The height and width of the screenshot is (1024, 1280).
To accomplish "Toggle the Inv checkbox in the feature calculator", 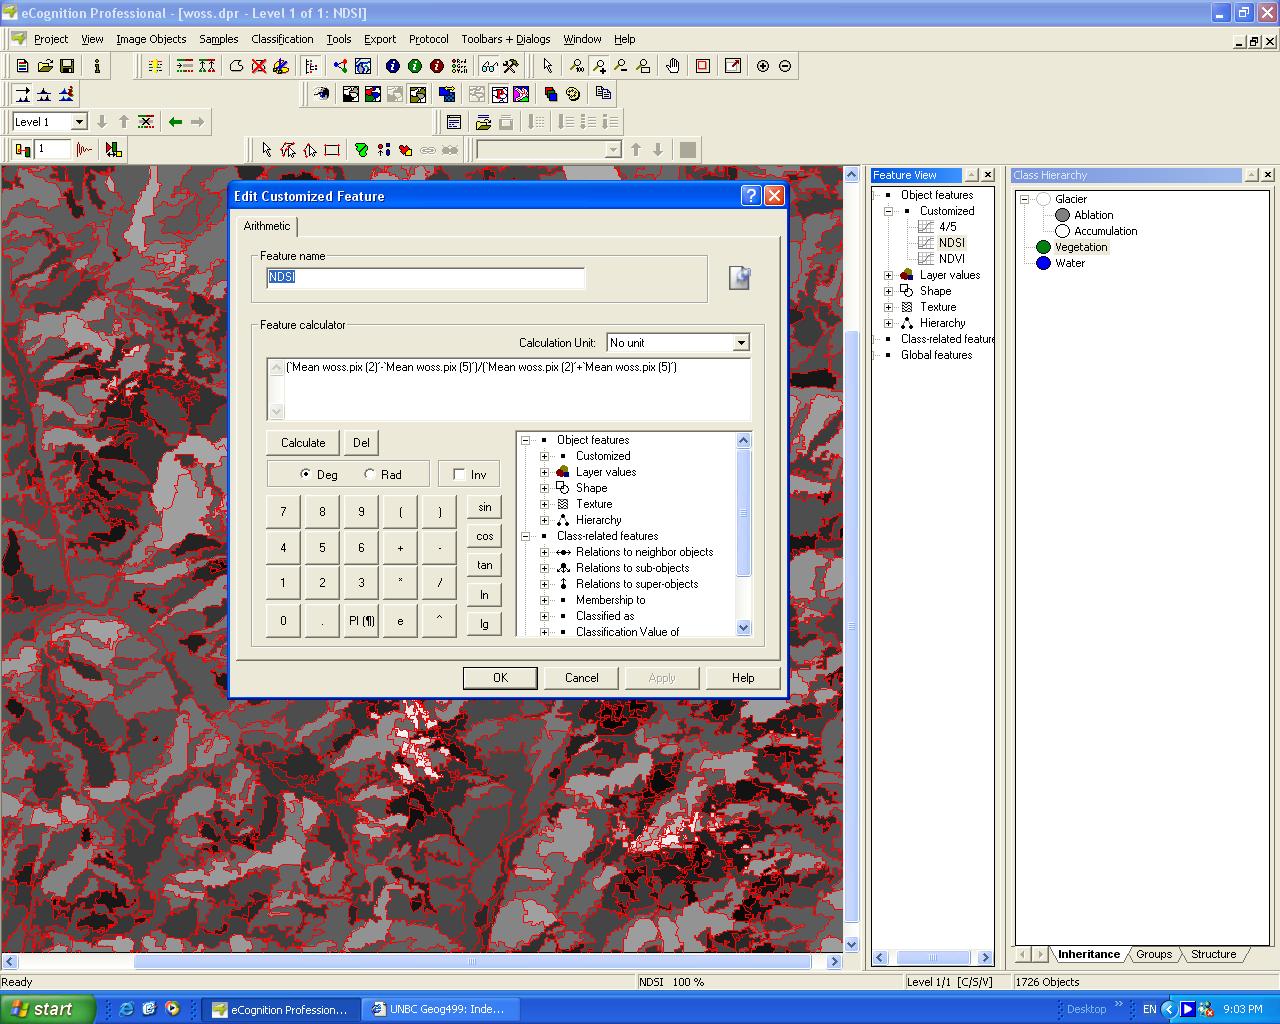I will pos(458,473).
